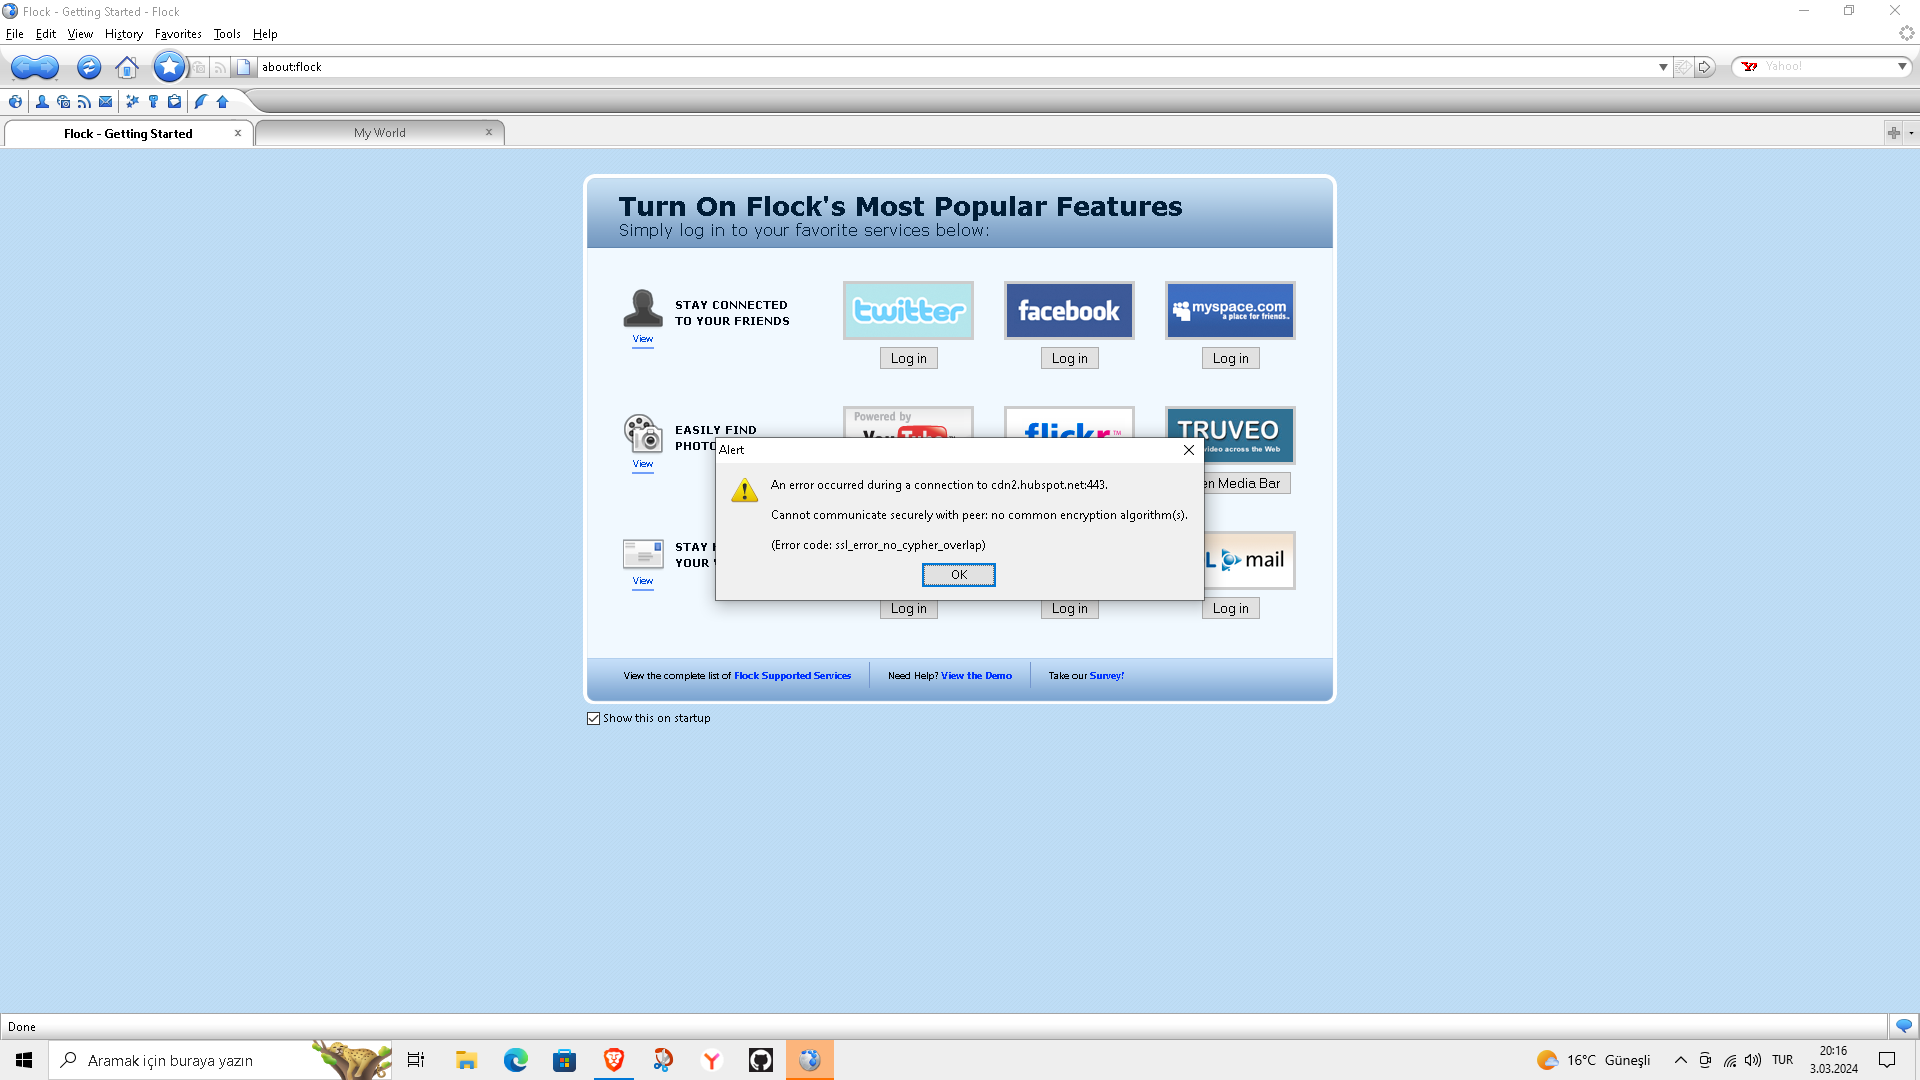Open the Feeds sidebar RSS icon
Image resolution: width=1920 pixels, height=1080 pixels.
[x=84, y=102]
